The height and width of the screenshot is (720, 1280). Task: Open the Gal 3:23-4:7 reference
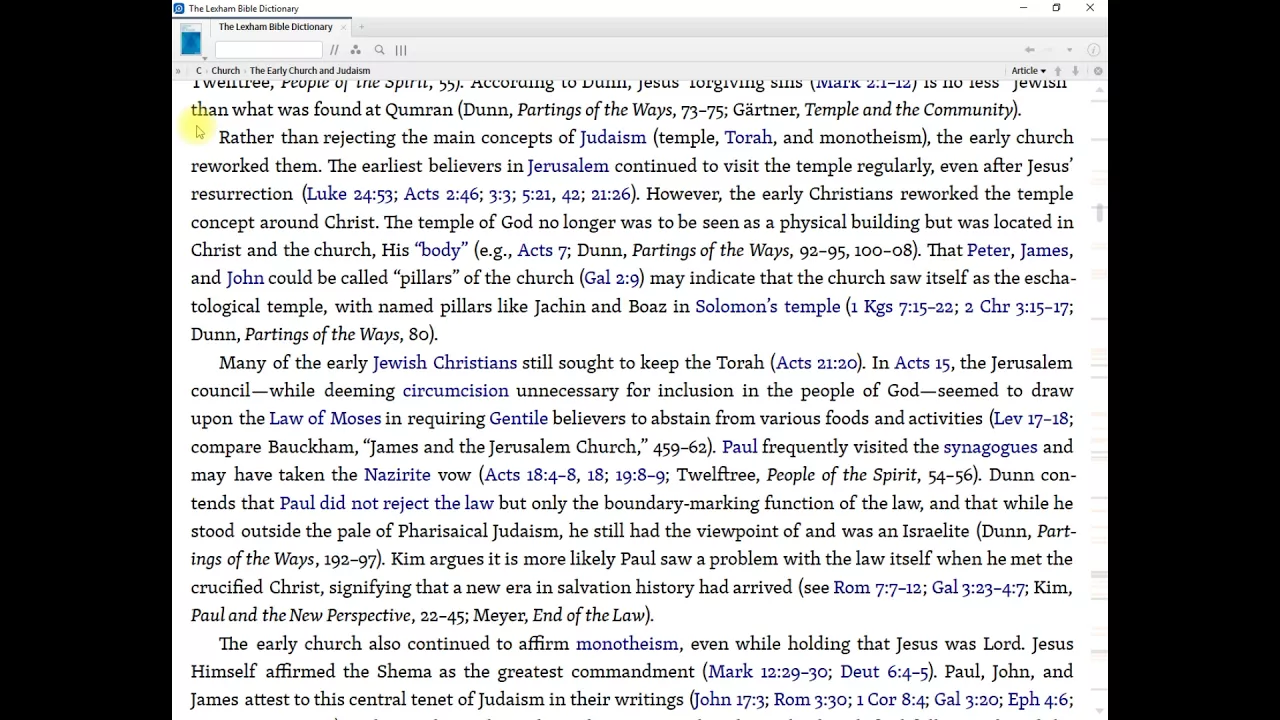(979, 588)
